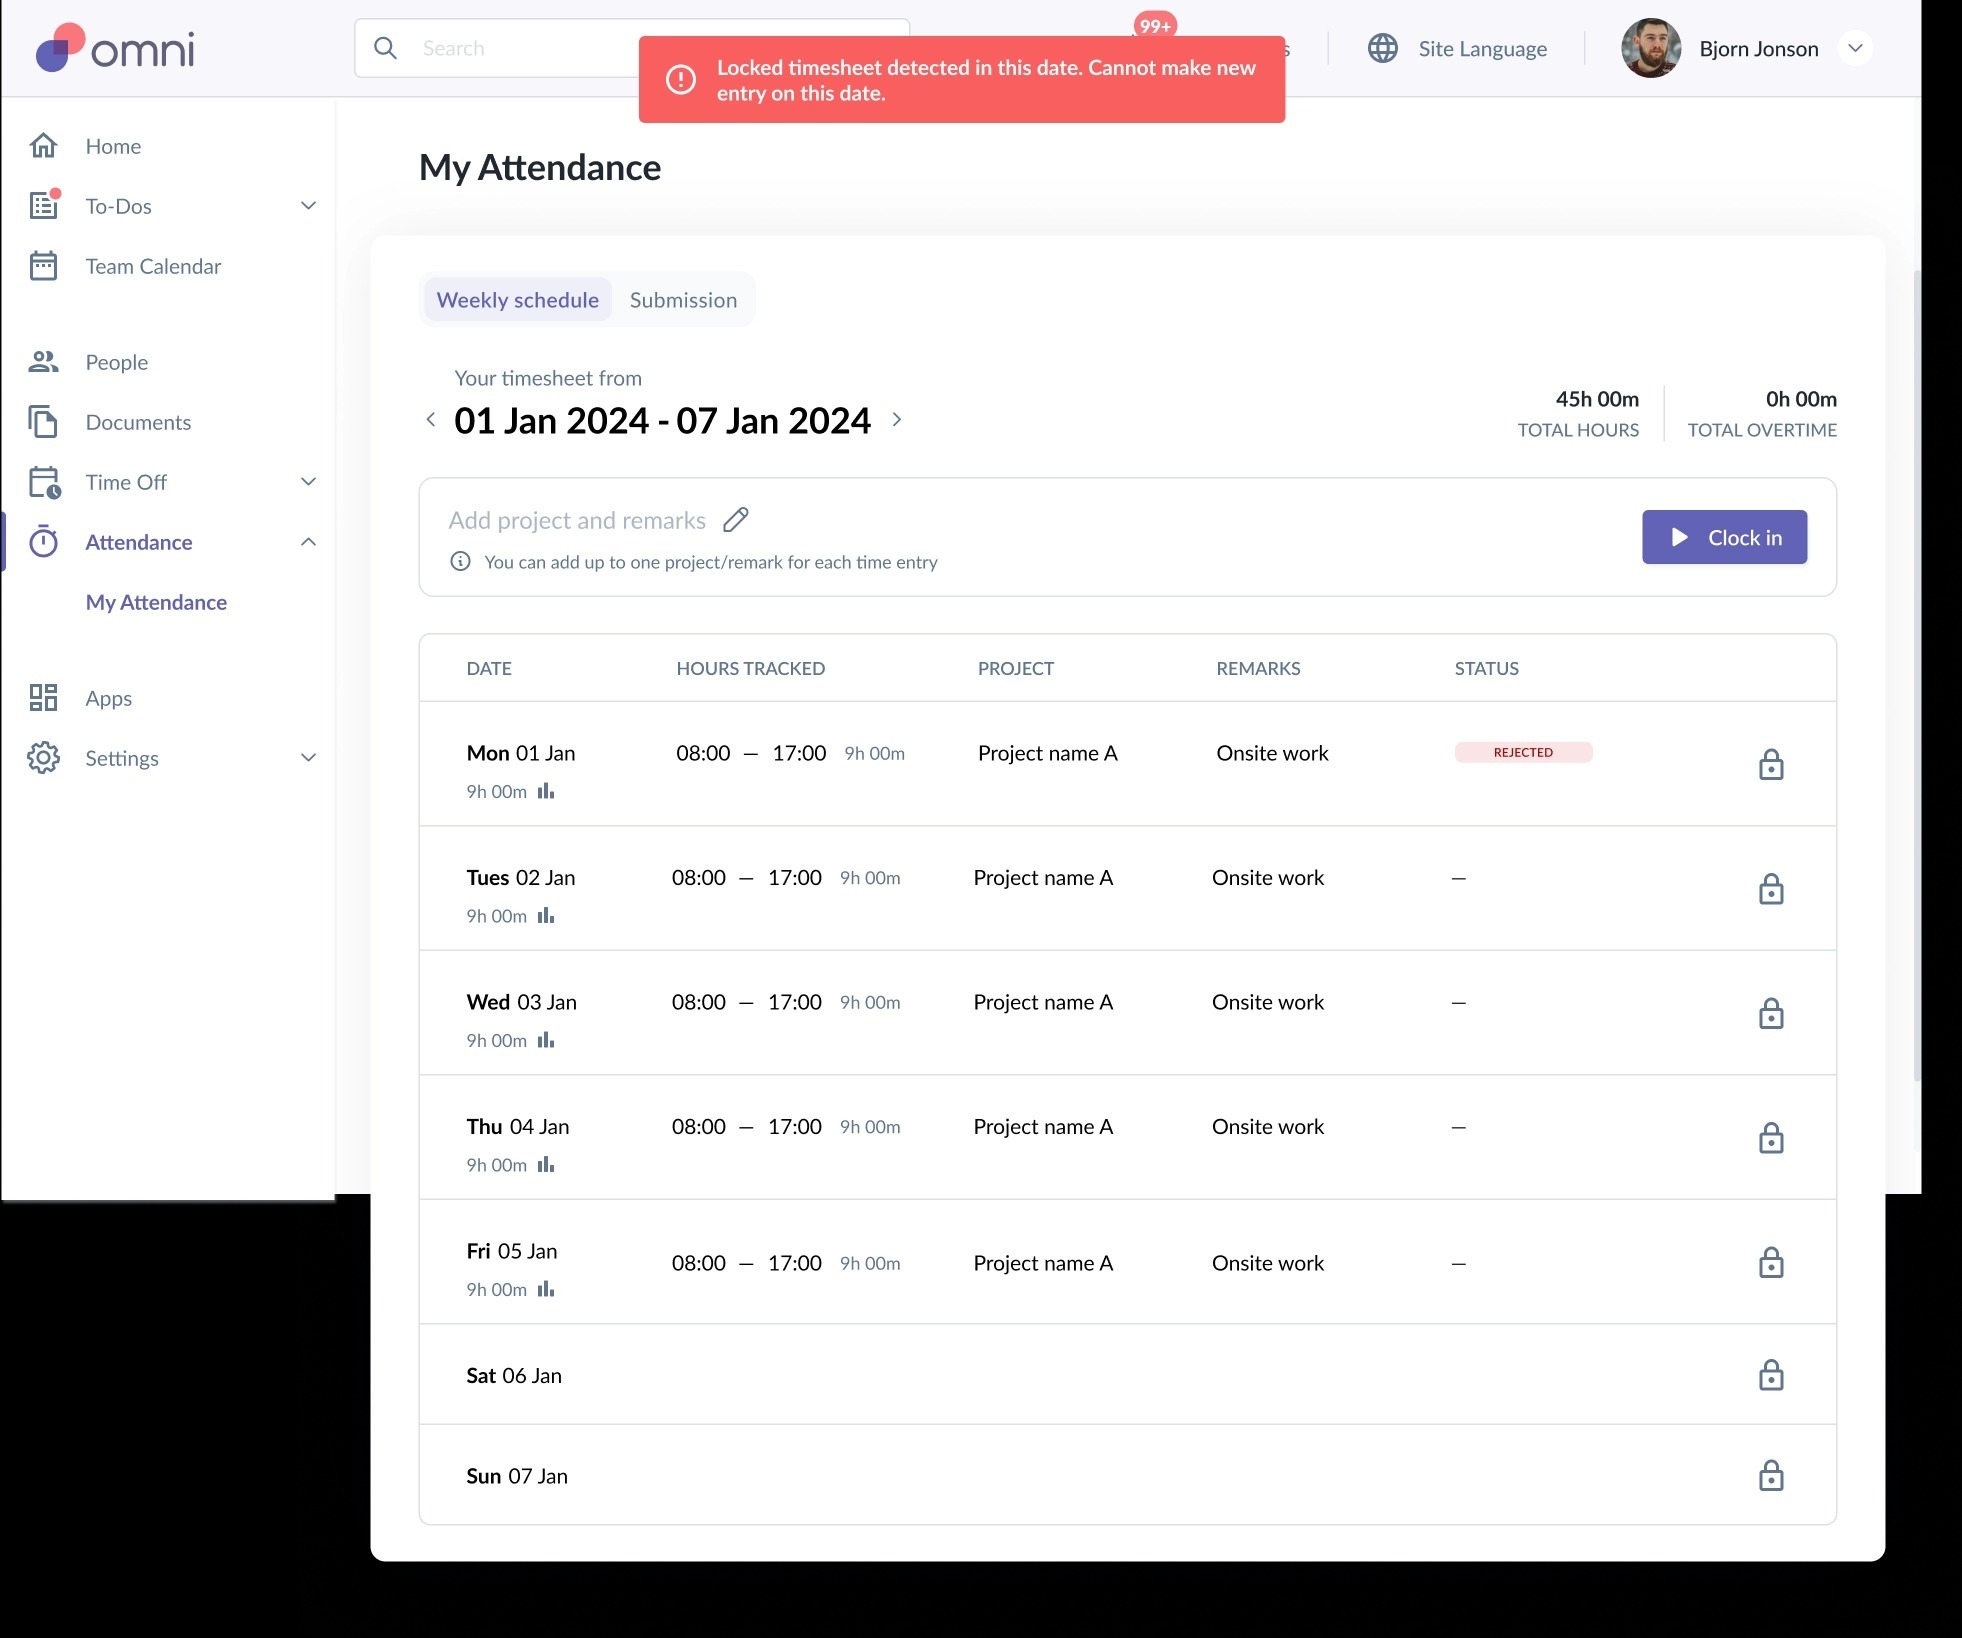Image resolution: width=1962 pixels, height=1638 pixels.
Task: Open My Attendance sidebar link
Action: click(x=156, y=602)
